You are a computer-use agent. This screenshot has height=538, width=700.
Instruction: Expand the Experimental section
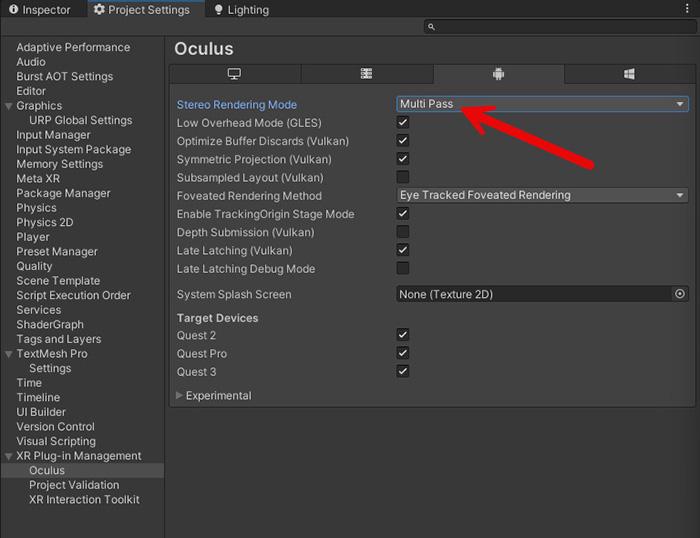pos(180,396)
